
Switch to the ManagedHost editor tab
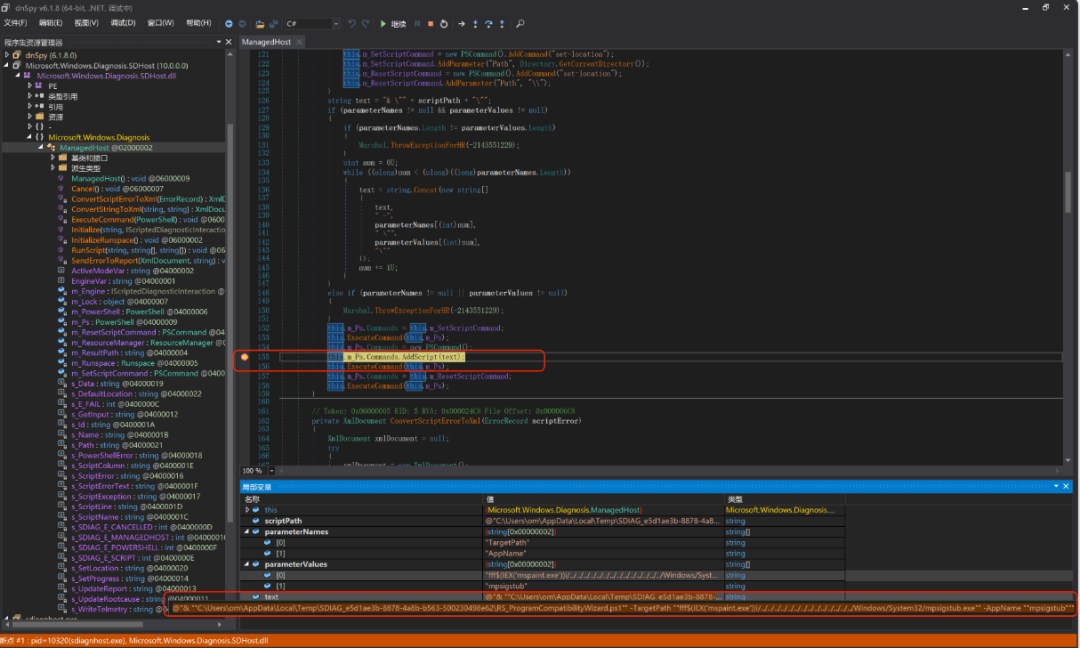pyautogui.click(x=266, y=42)
